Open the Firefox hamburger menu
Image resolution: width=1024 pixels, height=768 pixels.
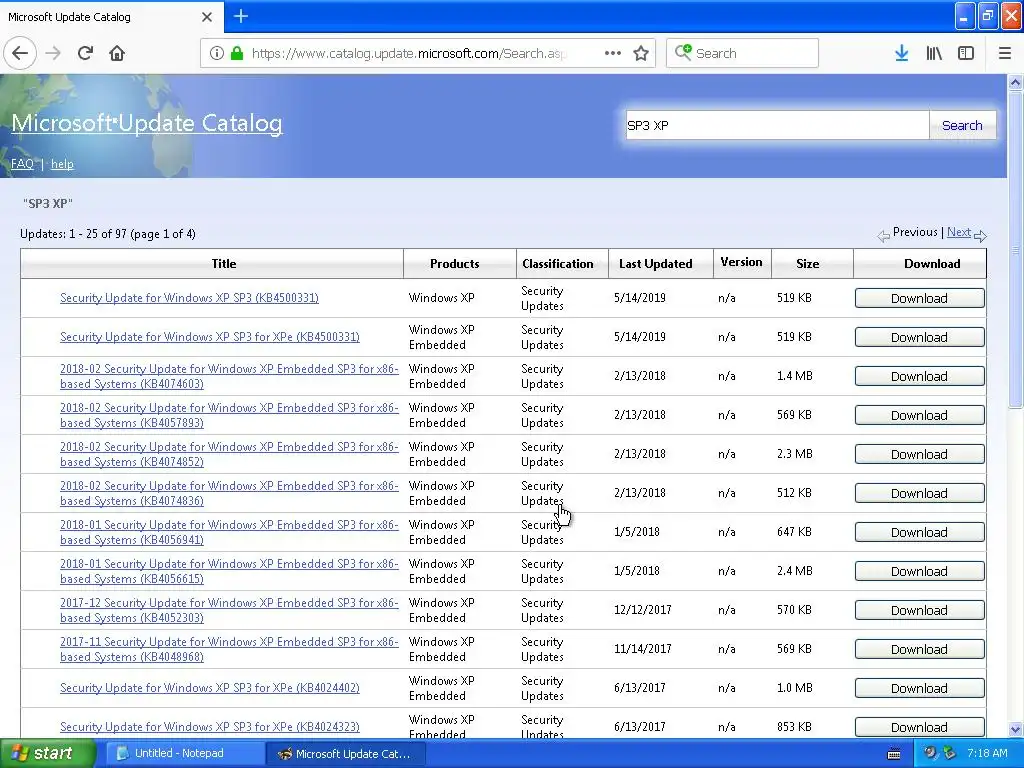pyautogui.click(x=1004, y=53)
